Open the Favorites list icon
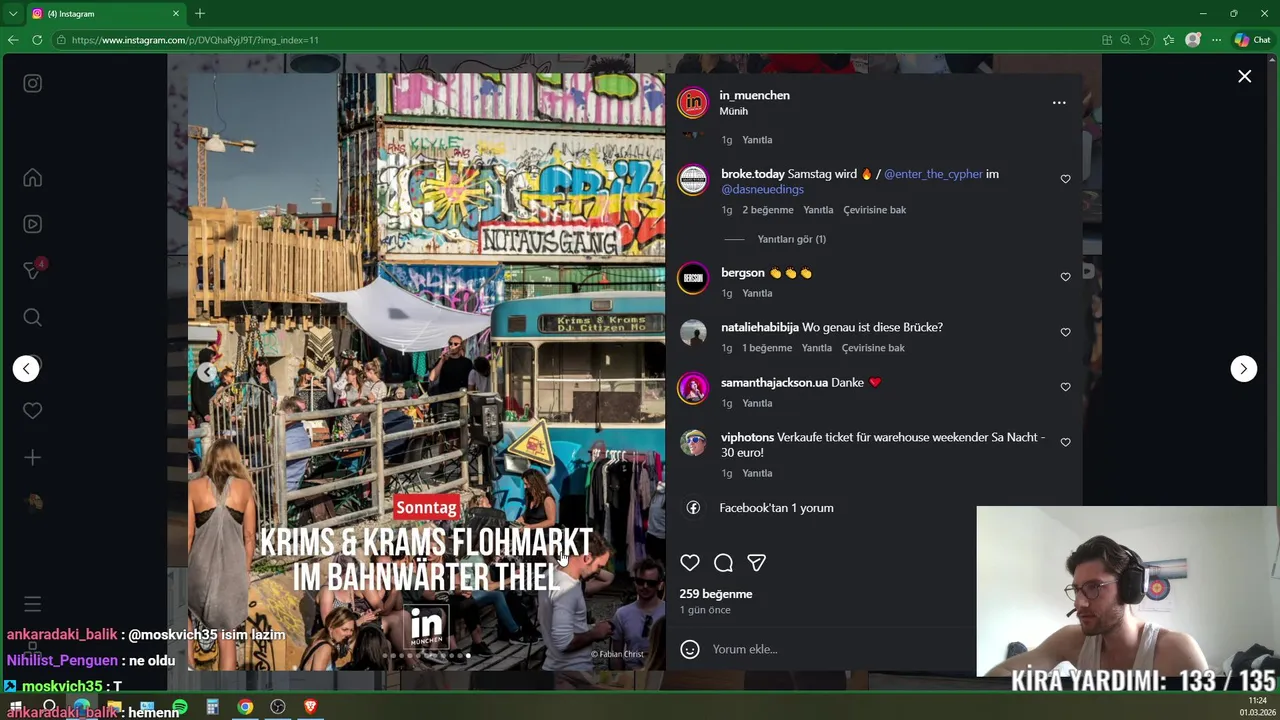This screenshot has width=1280, height=720. tap(1168, 40)
